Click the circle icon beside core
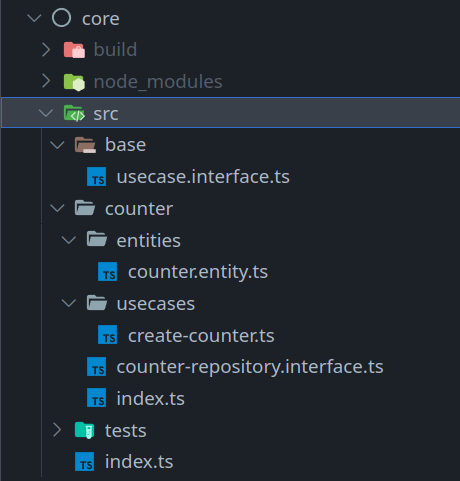This screenshot has width=460, height=481. (61, 18)
